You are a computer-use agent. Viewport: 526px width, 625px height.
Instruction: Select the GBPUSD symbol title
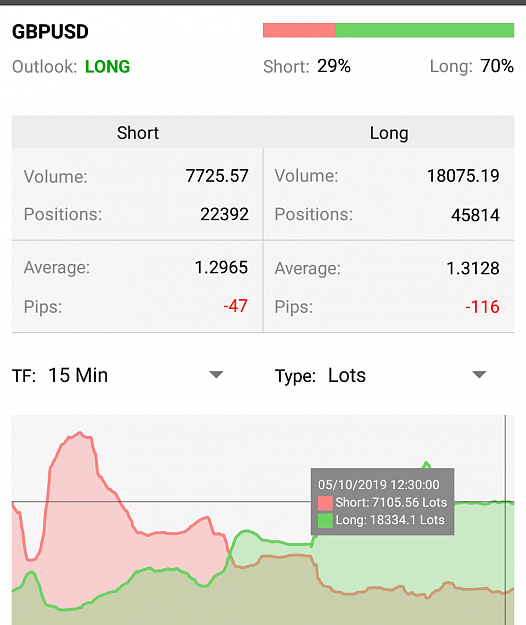pyautogui.click(x=50, y=31)
